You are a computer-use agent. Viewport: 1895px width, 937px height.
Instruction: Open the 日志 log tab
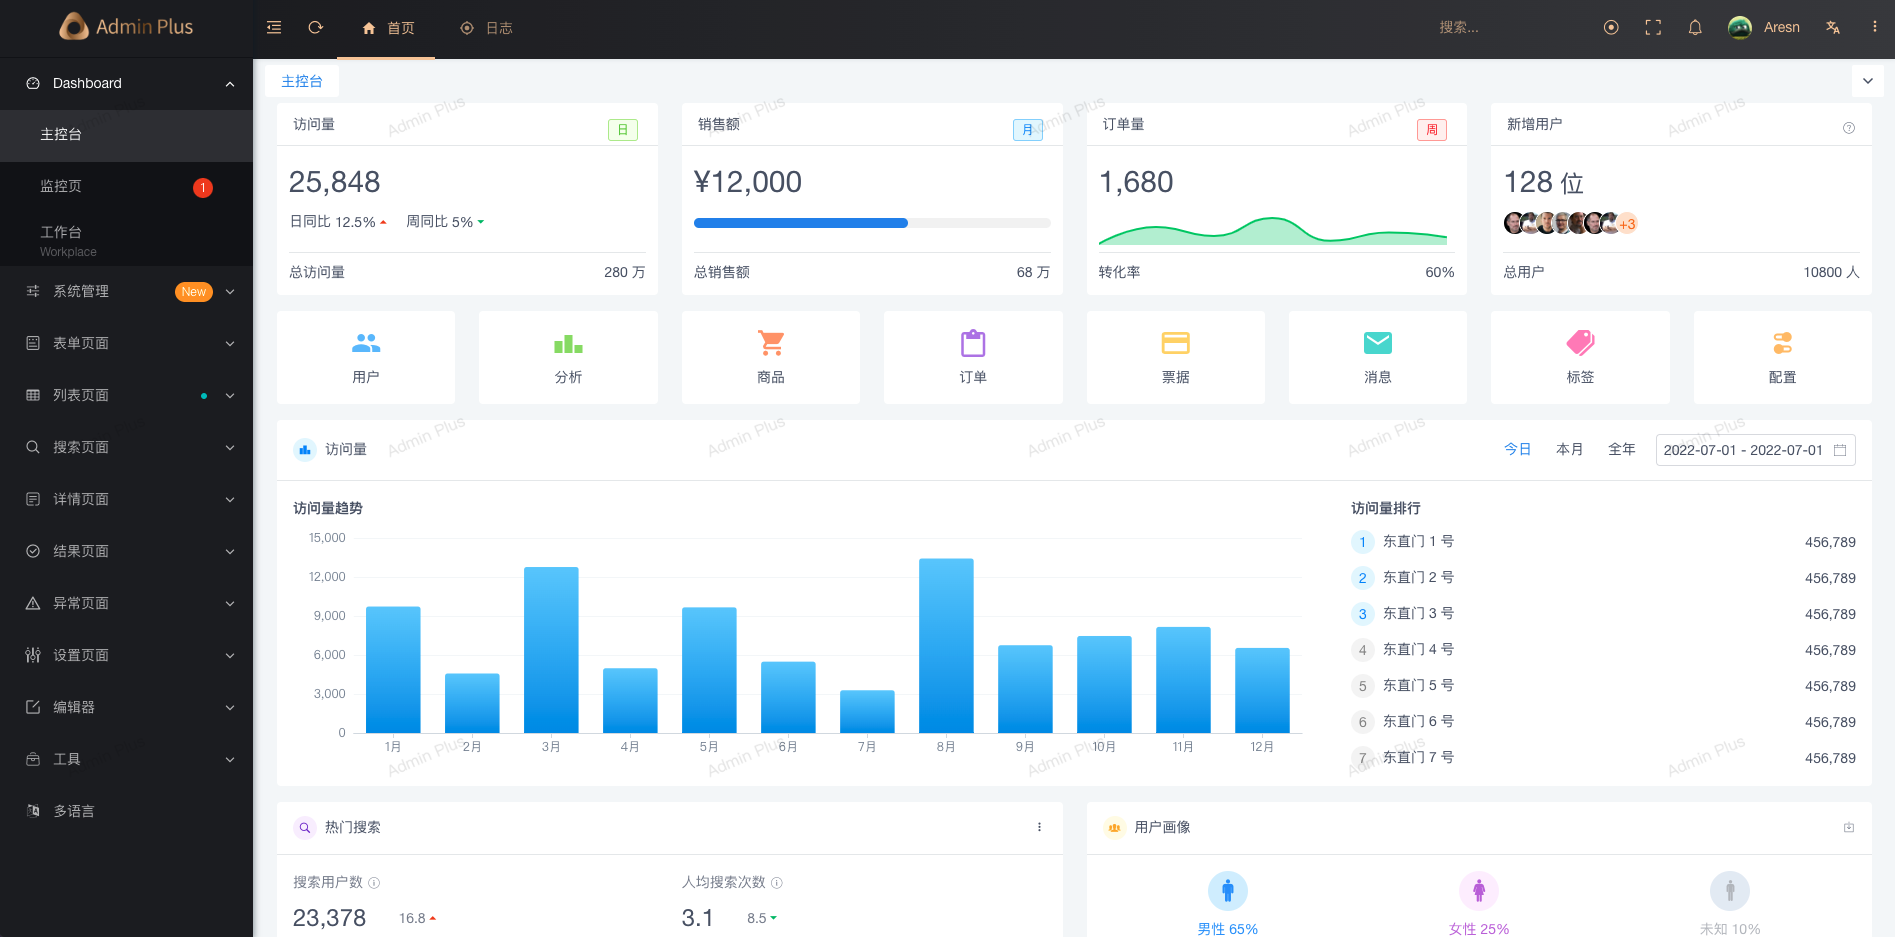pos(487,28)
